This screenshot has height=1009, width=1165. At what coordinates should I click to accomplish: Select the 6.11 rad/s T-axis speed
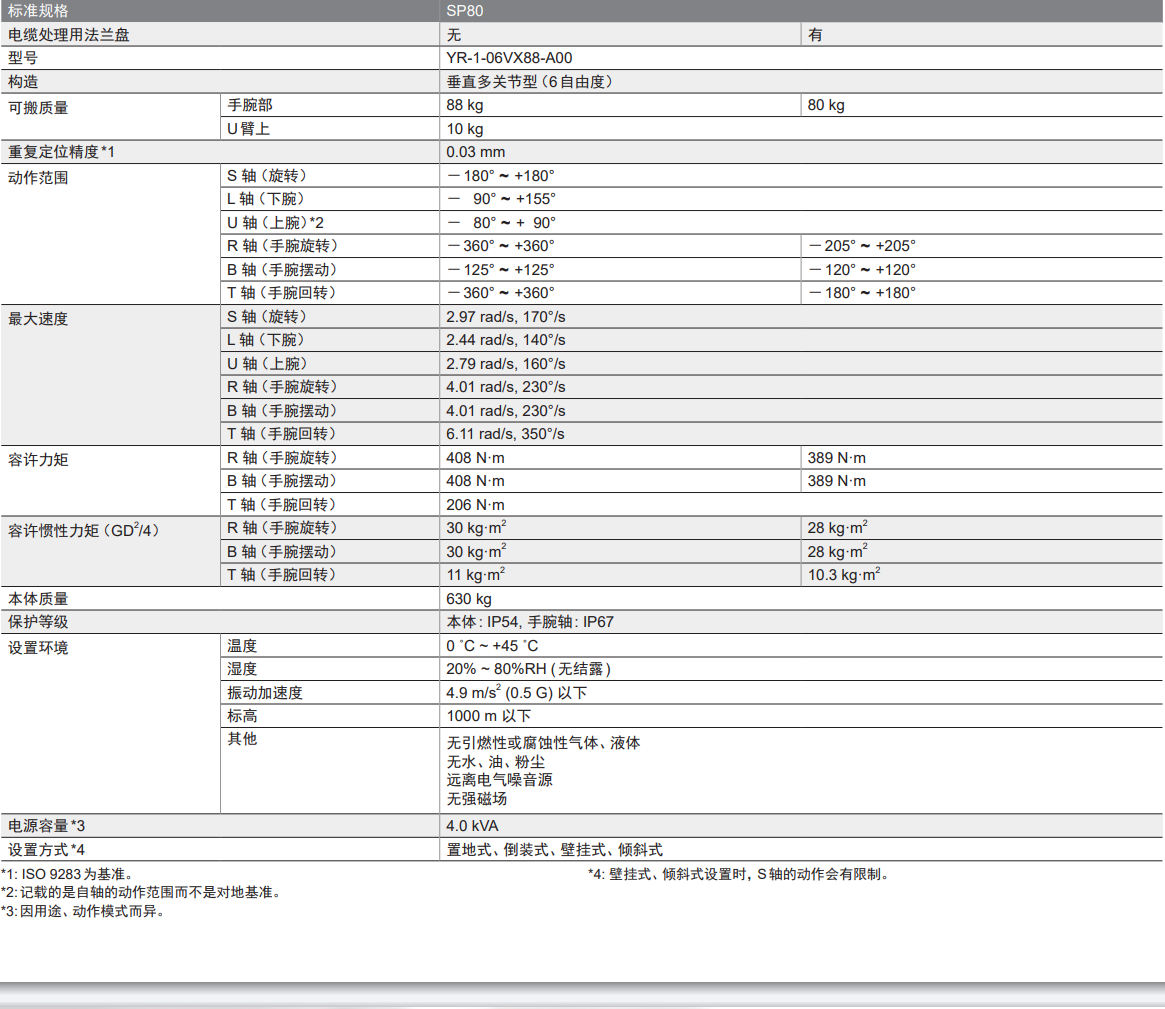(x=505, y=434)
